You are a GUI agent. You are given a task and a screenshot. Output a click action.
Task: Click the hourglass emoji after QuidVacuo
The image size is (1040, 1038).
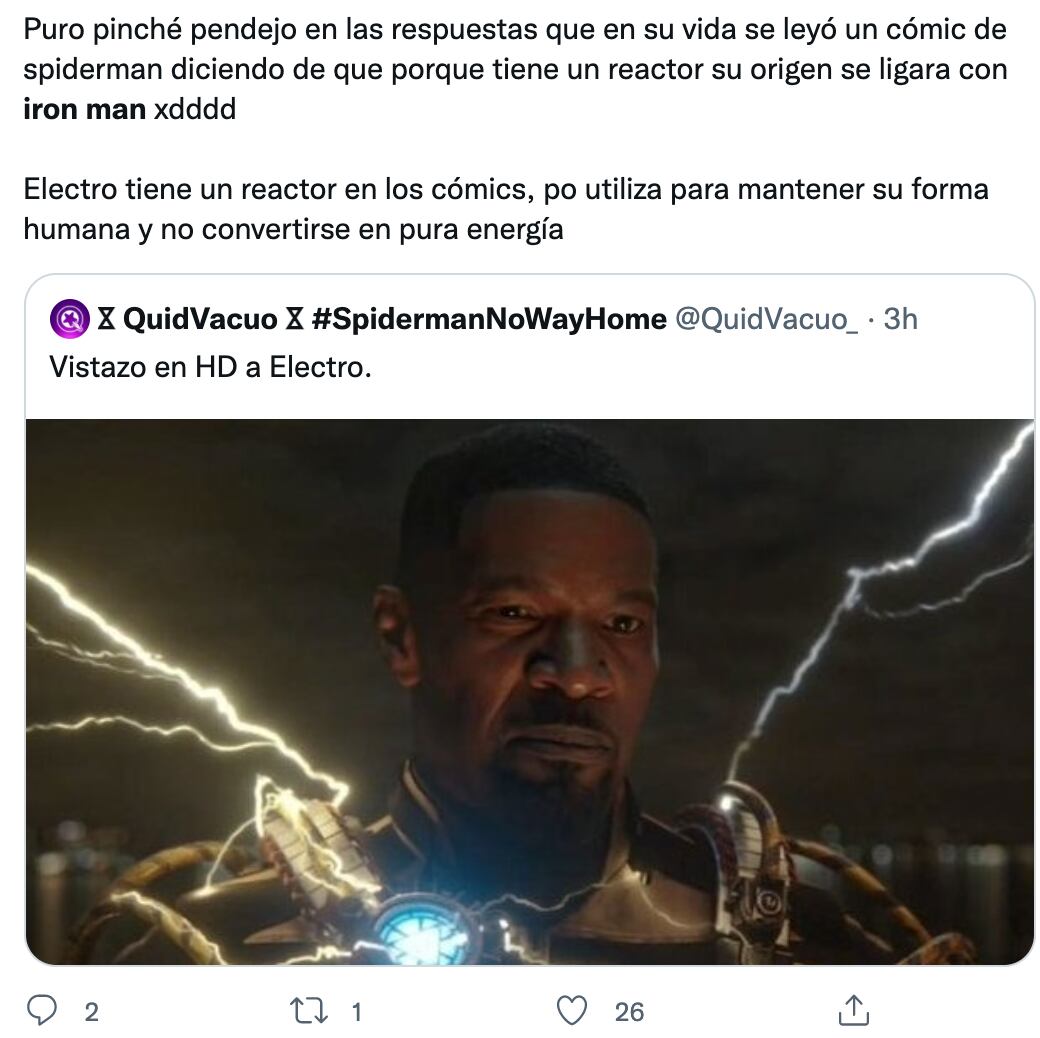pyautogui.click(x=294, y=319)
